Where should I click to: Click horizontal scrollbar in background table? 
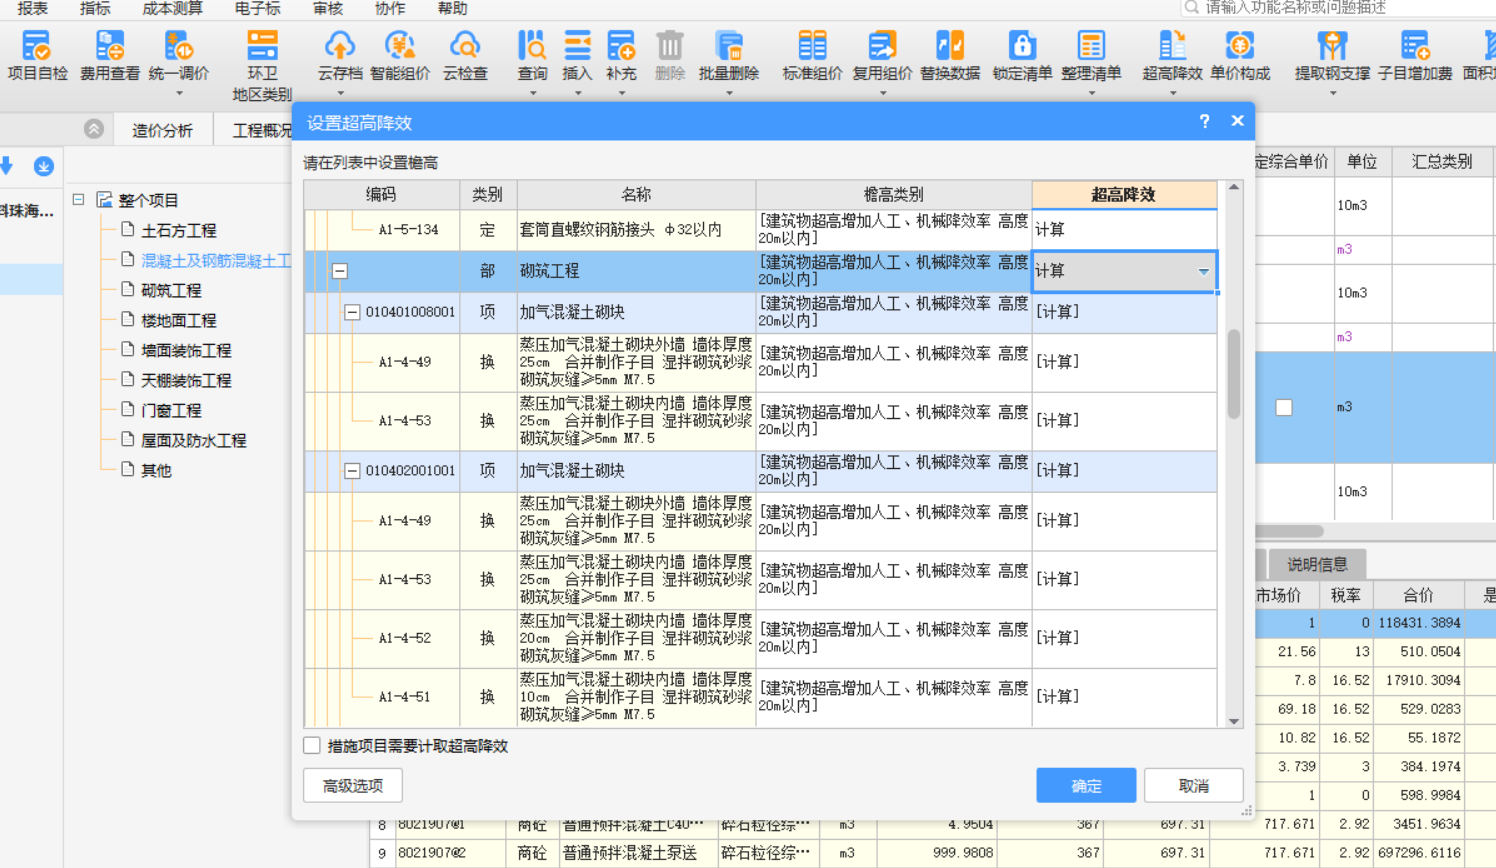[1288, 531]
